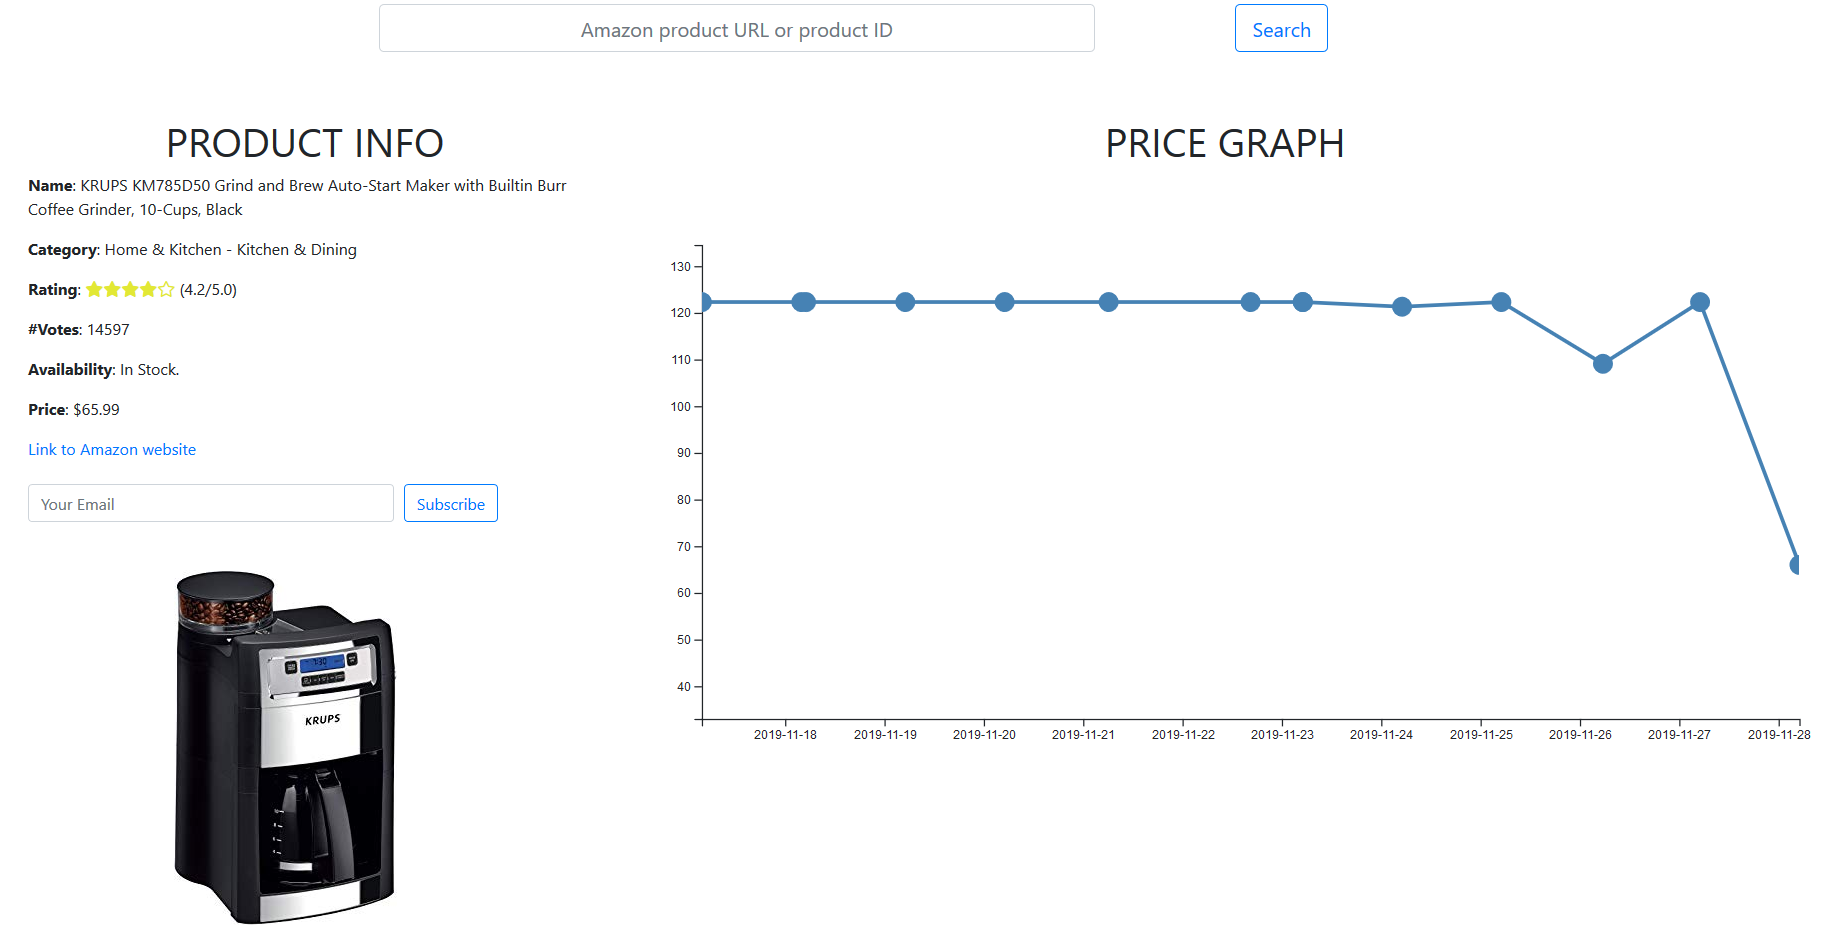Click the Search button
Screen dimensions: 1824x936
click(1281, 29)
